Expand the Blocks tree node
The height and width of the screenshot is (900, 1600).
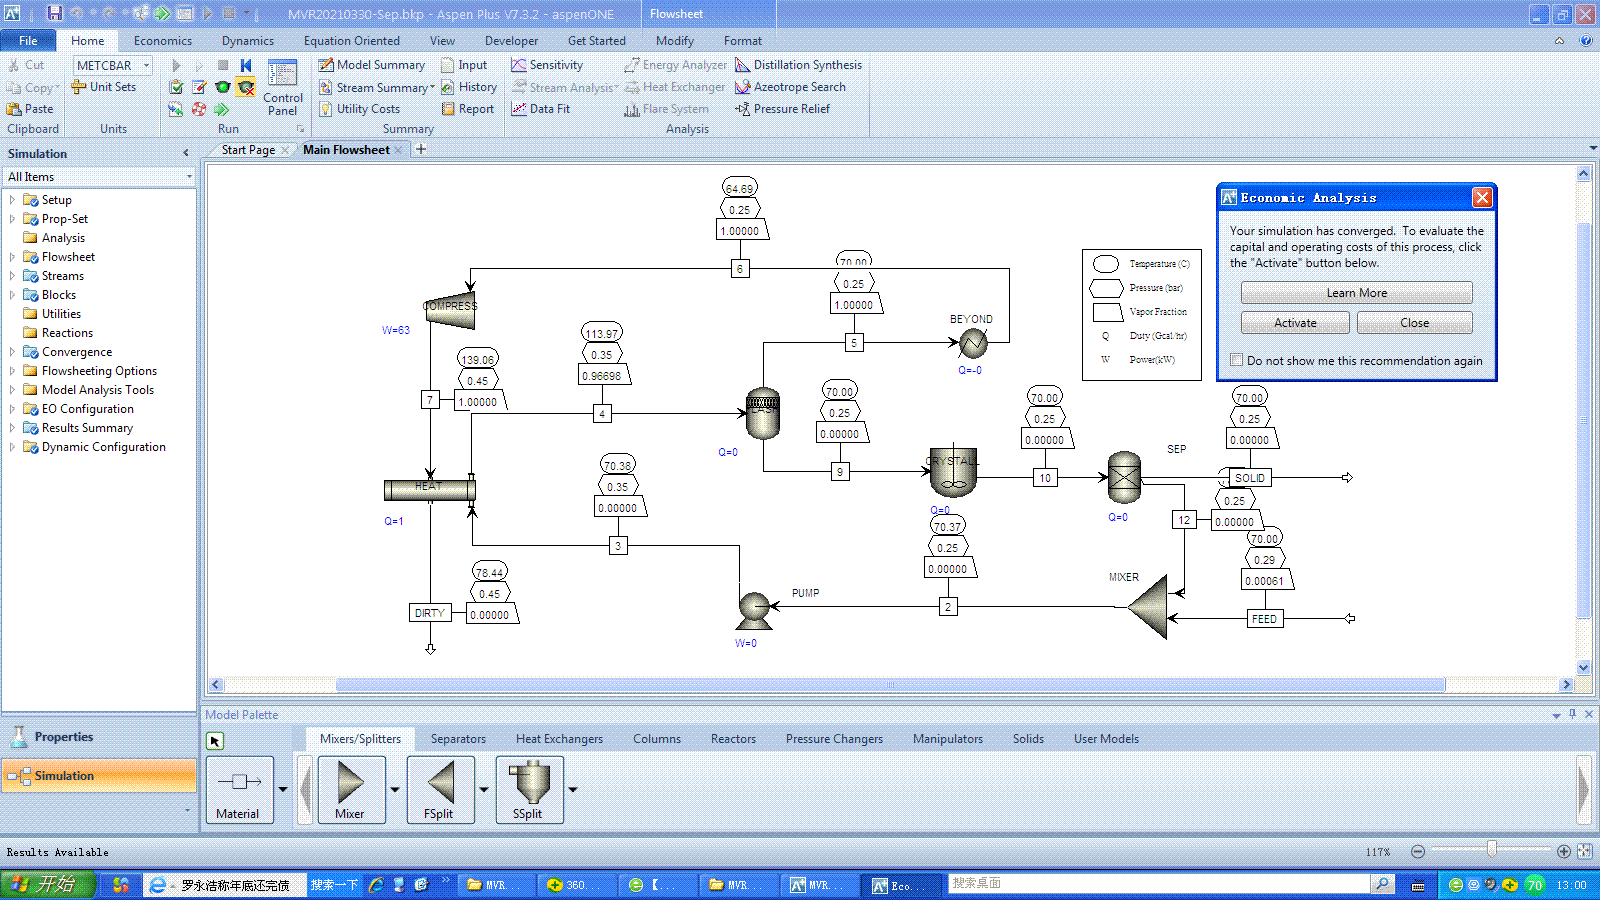point(12,295)
